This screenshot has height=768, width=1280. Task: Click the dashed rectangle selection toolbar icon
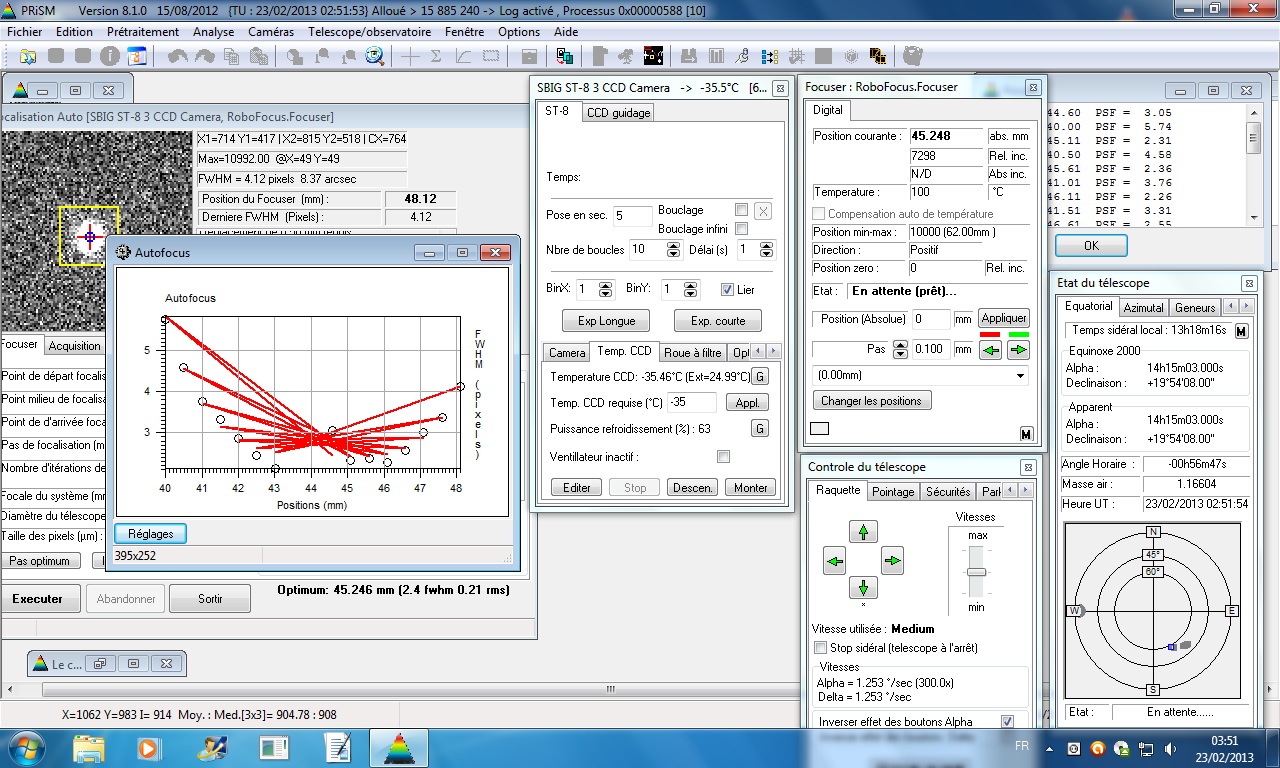[490, 56]
